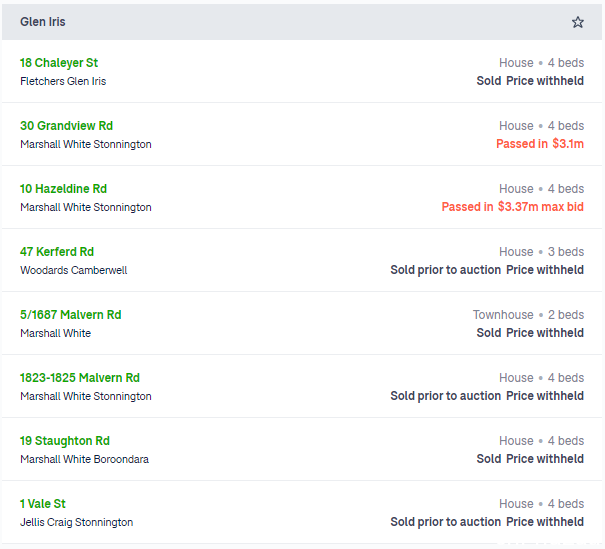Screen dimensions: 605x549
Task: Click House 3 beds property details
Action: click(542, 252)
